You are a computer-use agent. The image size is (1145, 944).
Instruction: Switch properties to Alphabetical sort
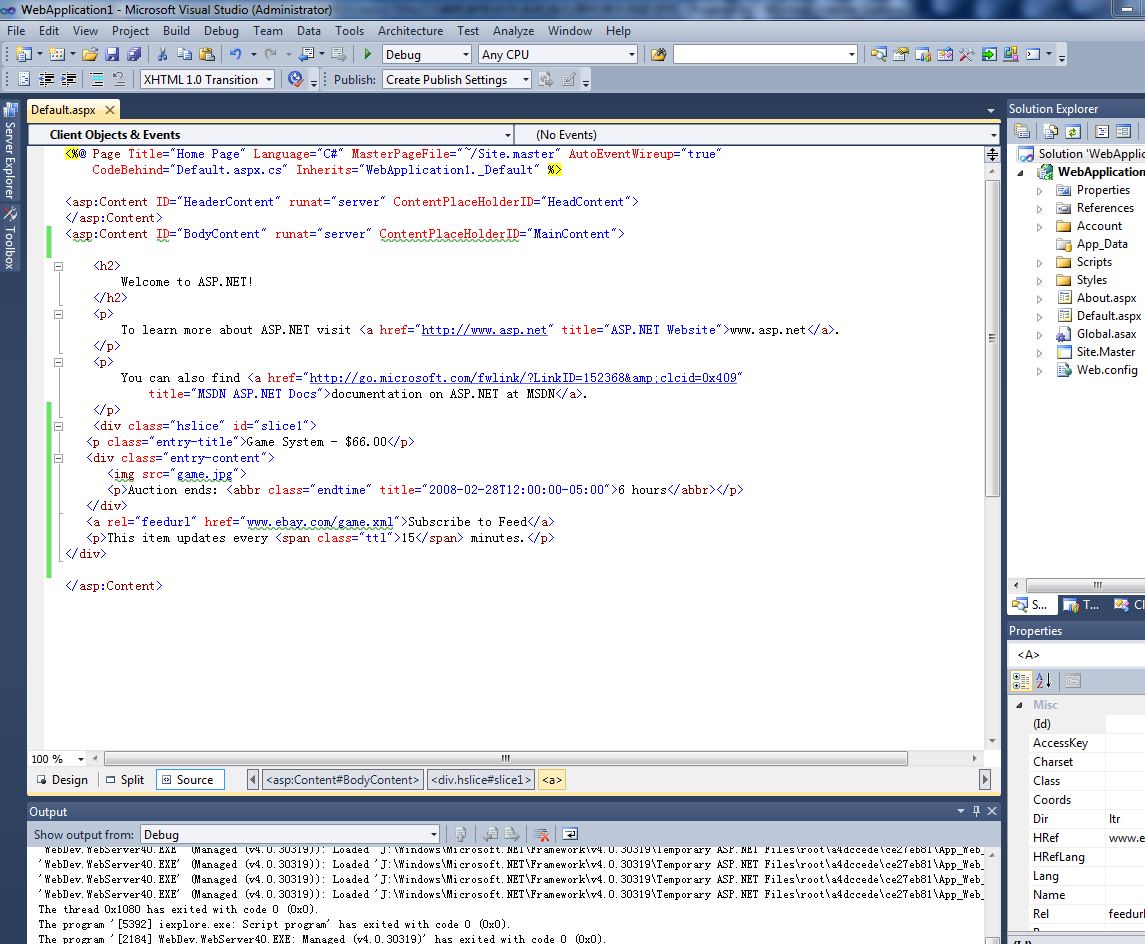(x=1044, y=681)
